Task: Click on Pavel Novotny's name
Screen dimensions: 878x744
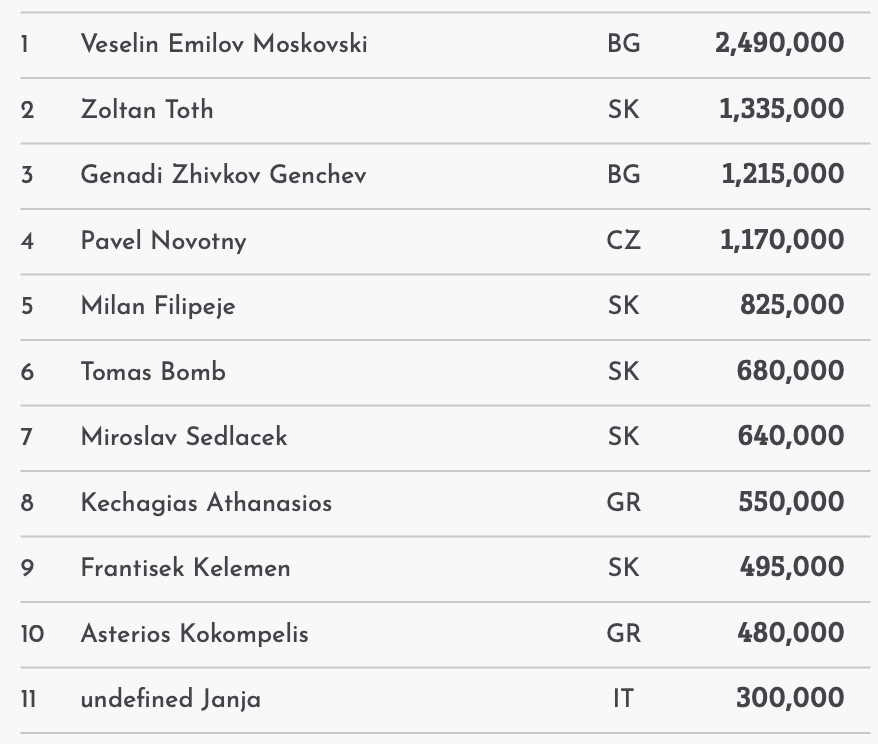Action: click(163, 241)
